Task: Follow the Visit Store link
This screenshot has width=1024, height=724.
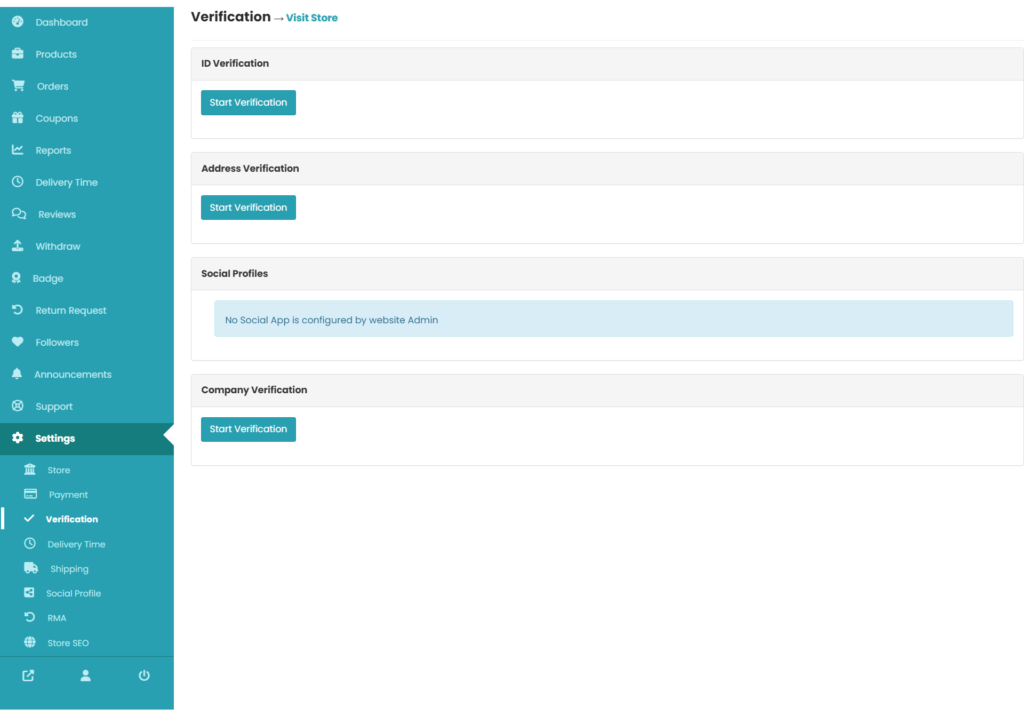Action: tap(312, 18)
